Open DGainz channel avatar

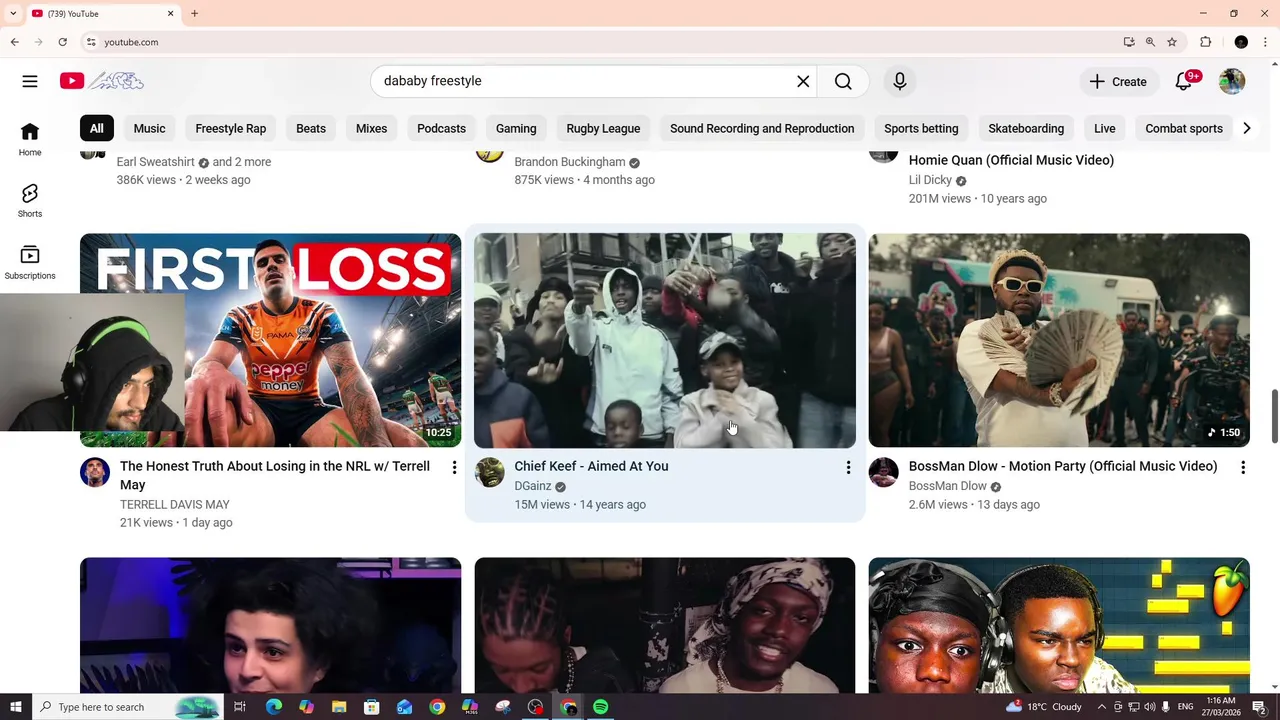click(x=489, y=472)
